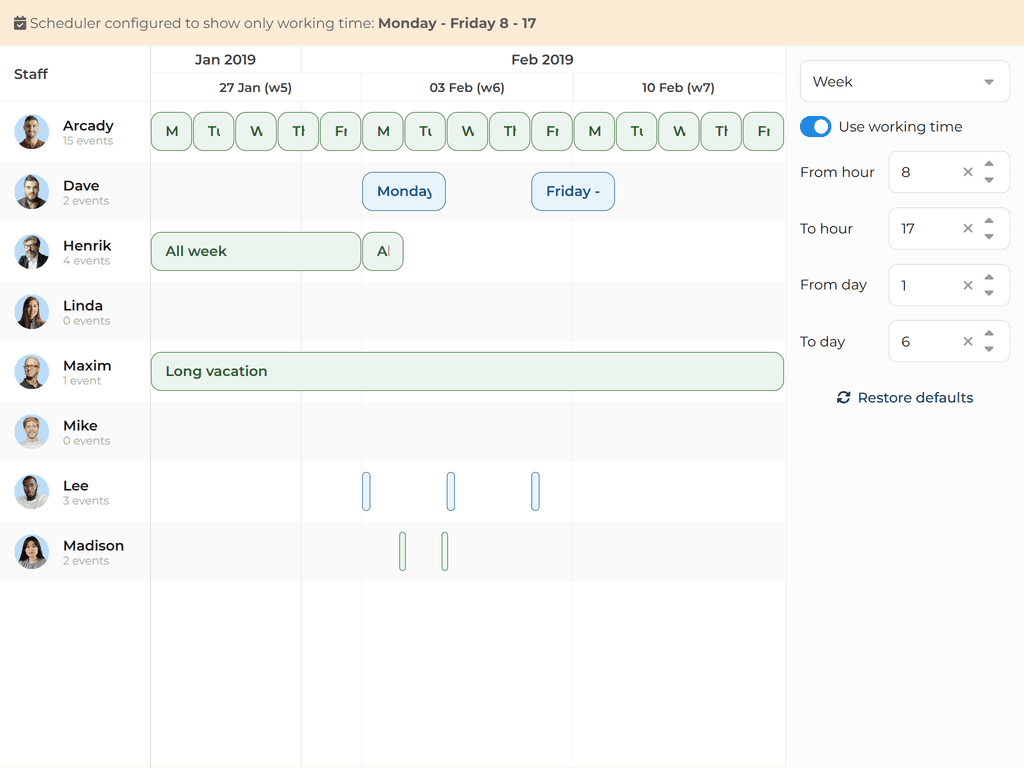This screenshot has height=768, width=1024.
Task: Clear the From hour field value
Action: 967,172
